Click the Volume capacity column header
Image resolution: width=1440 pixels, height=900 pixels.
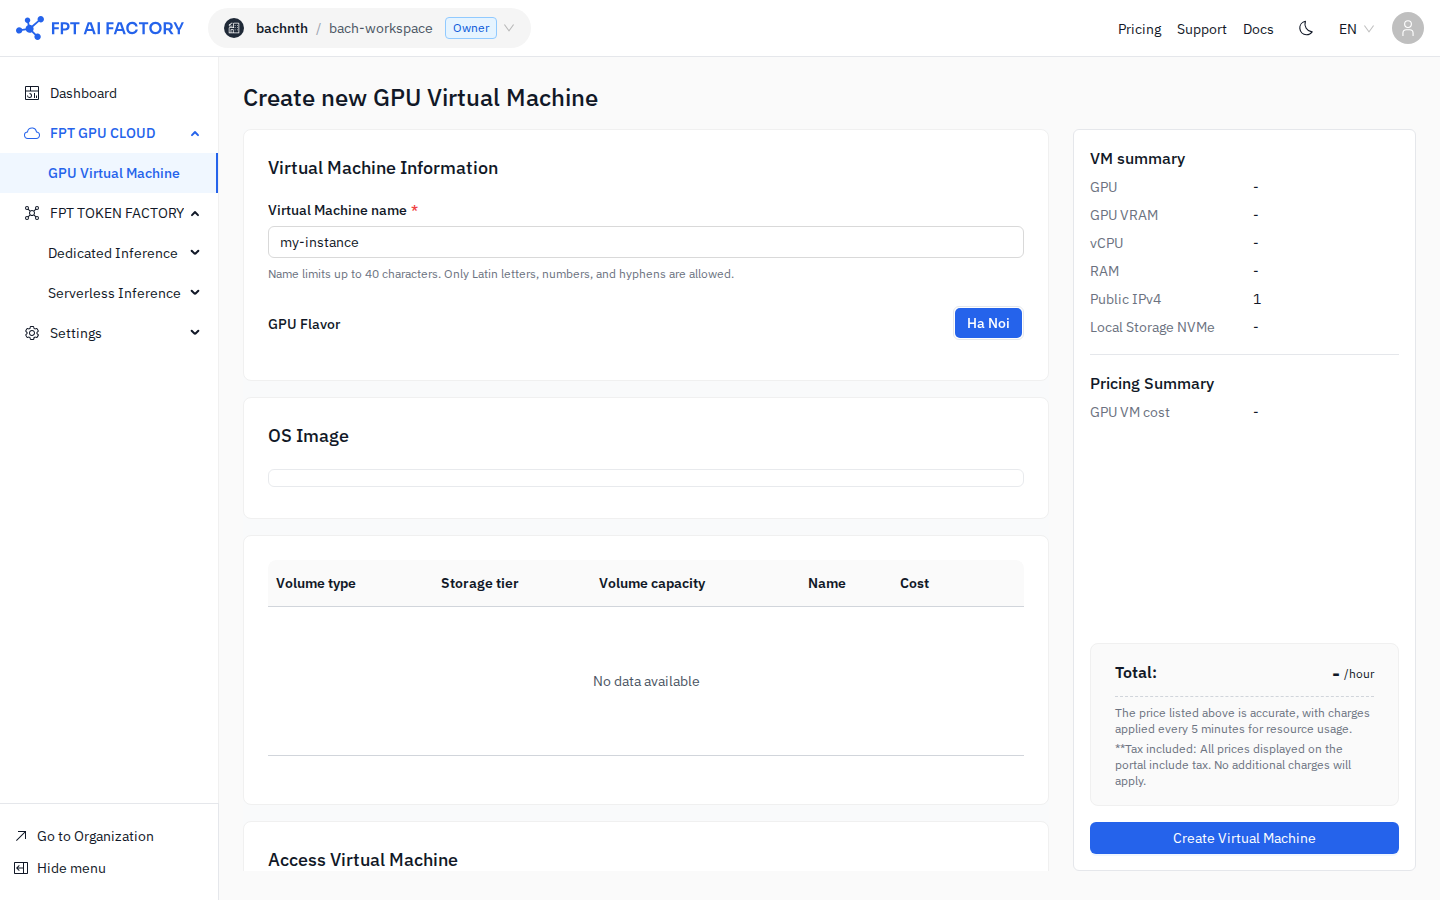652,583
